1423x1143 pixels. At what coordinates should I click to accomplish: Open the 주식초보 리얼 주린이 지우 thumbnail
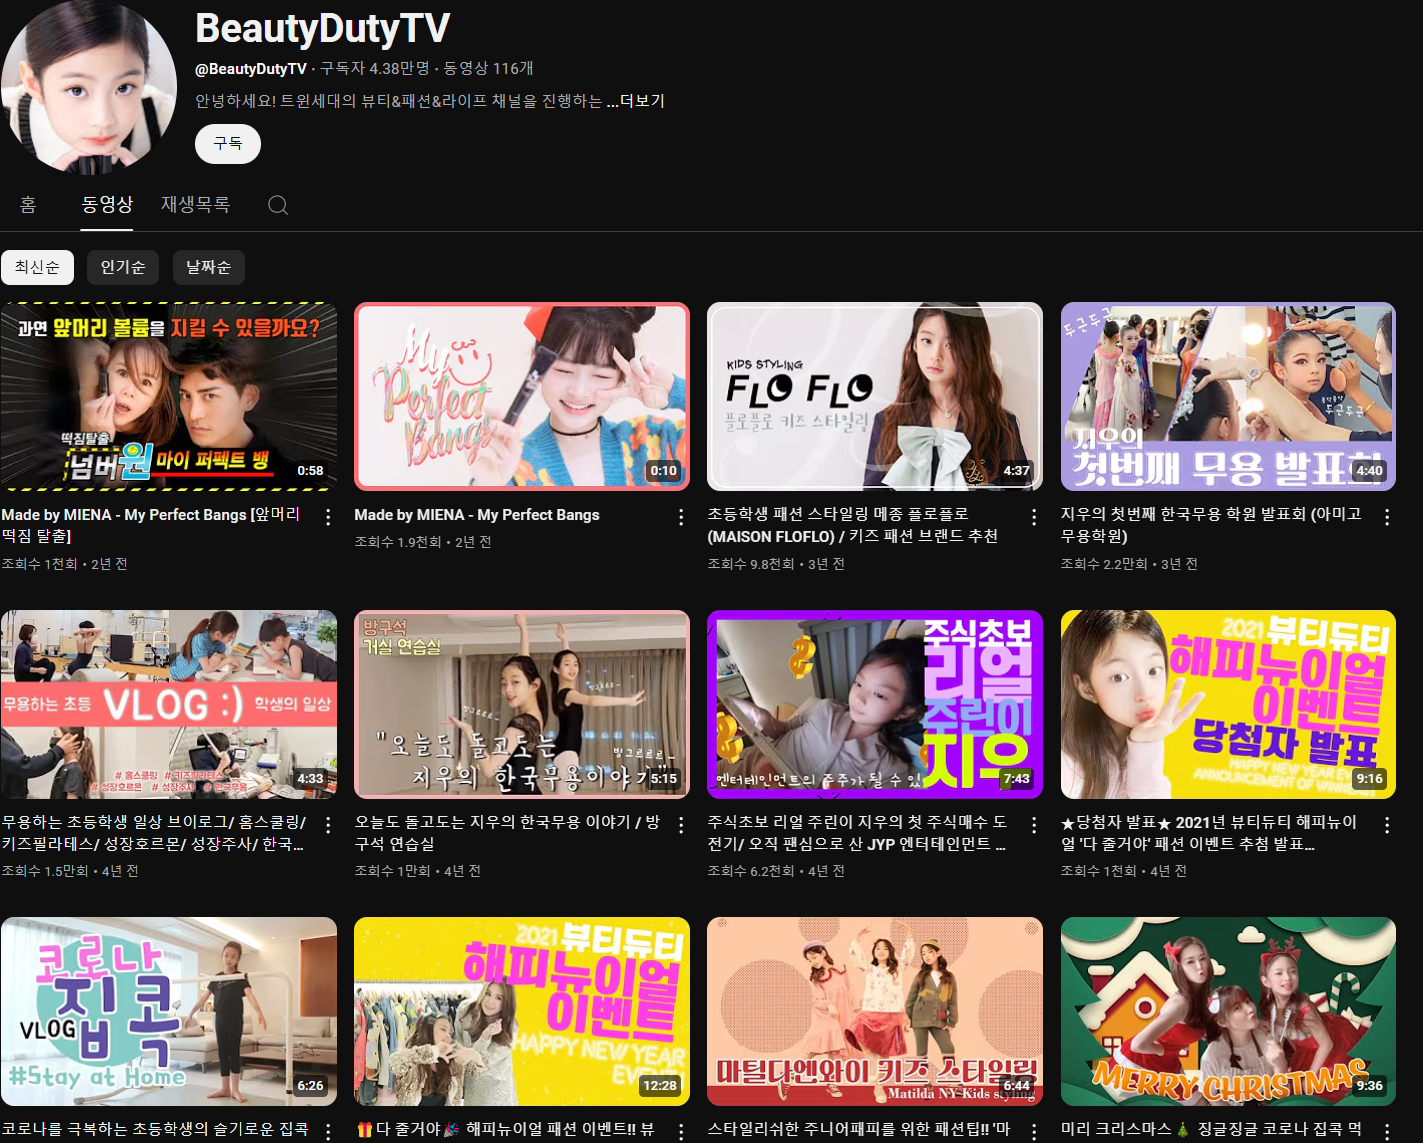point(875,704)
